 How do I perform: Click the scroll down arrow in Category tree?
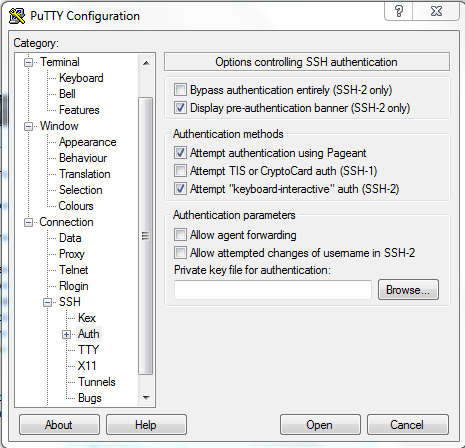coord(146,397)
